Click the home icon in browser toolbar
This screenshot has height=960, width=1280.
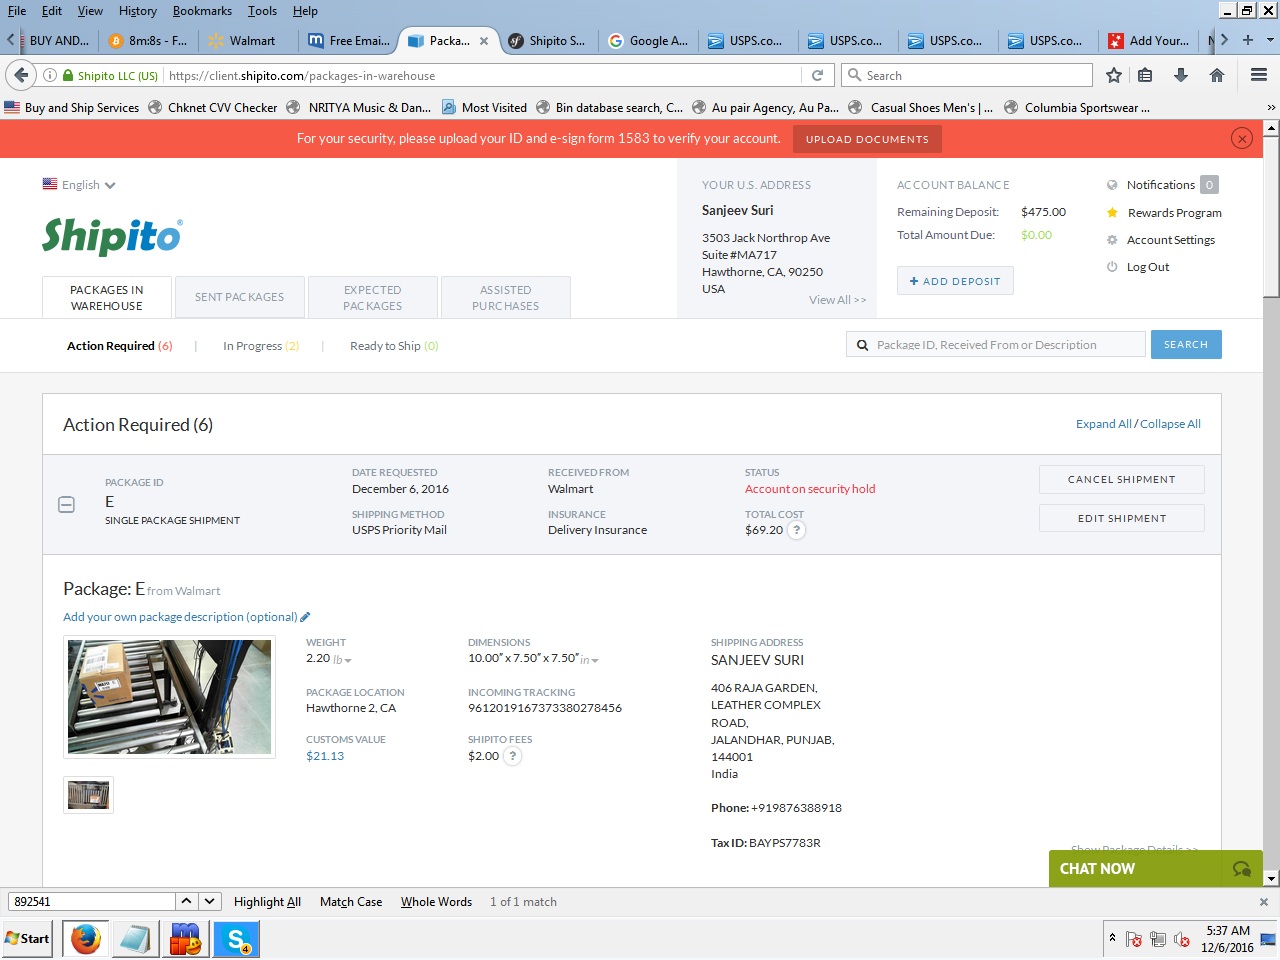(x=1216, y=75)
